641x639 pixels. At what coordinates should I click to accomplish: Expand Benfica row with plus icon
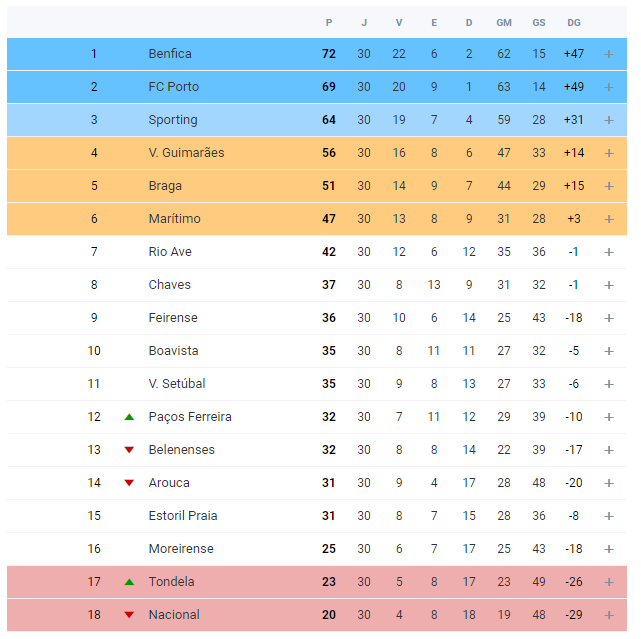pyautogui.click(x=609, y=54)
